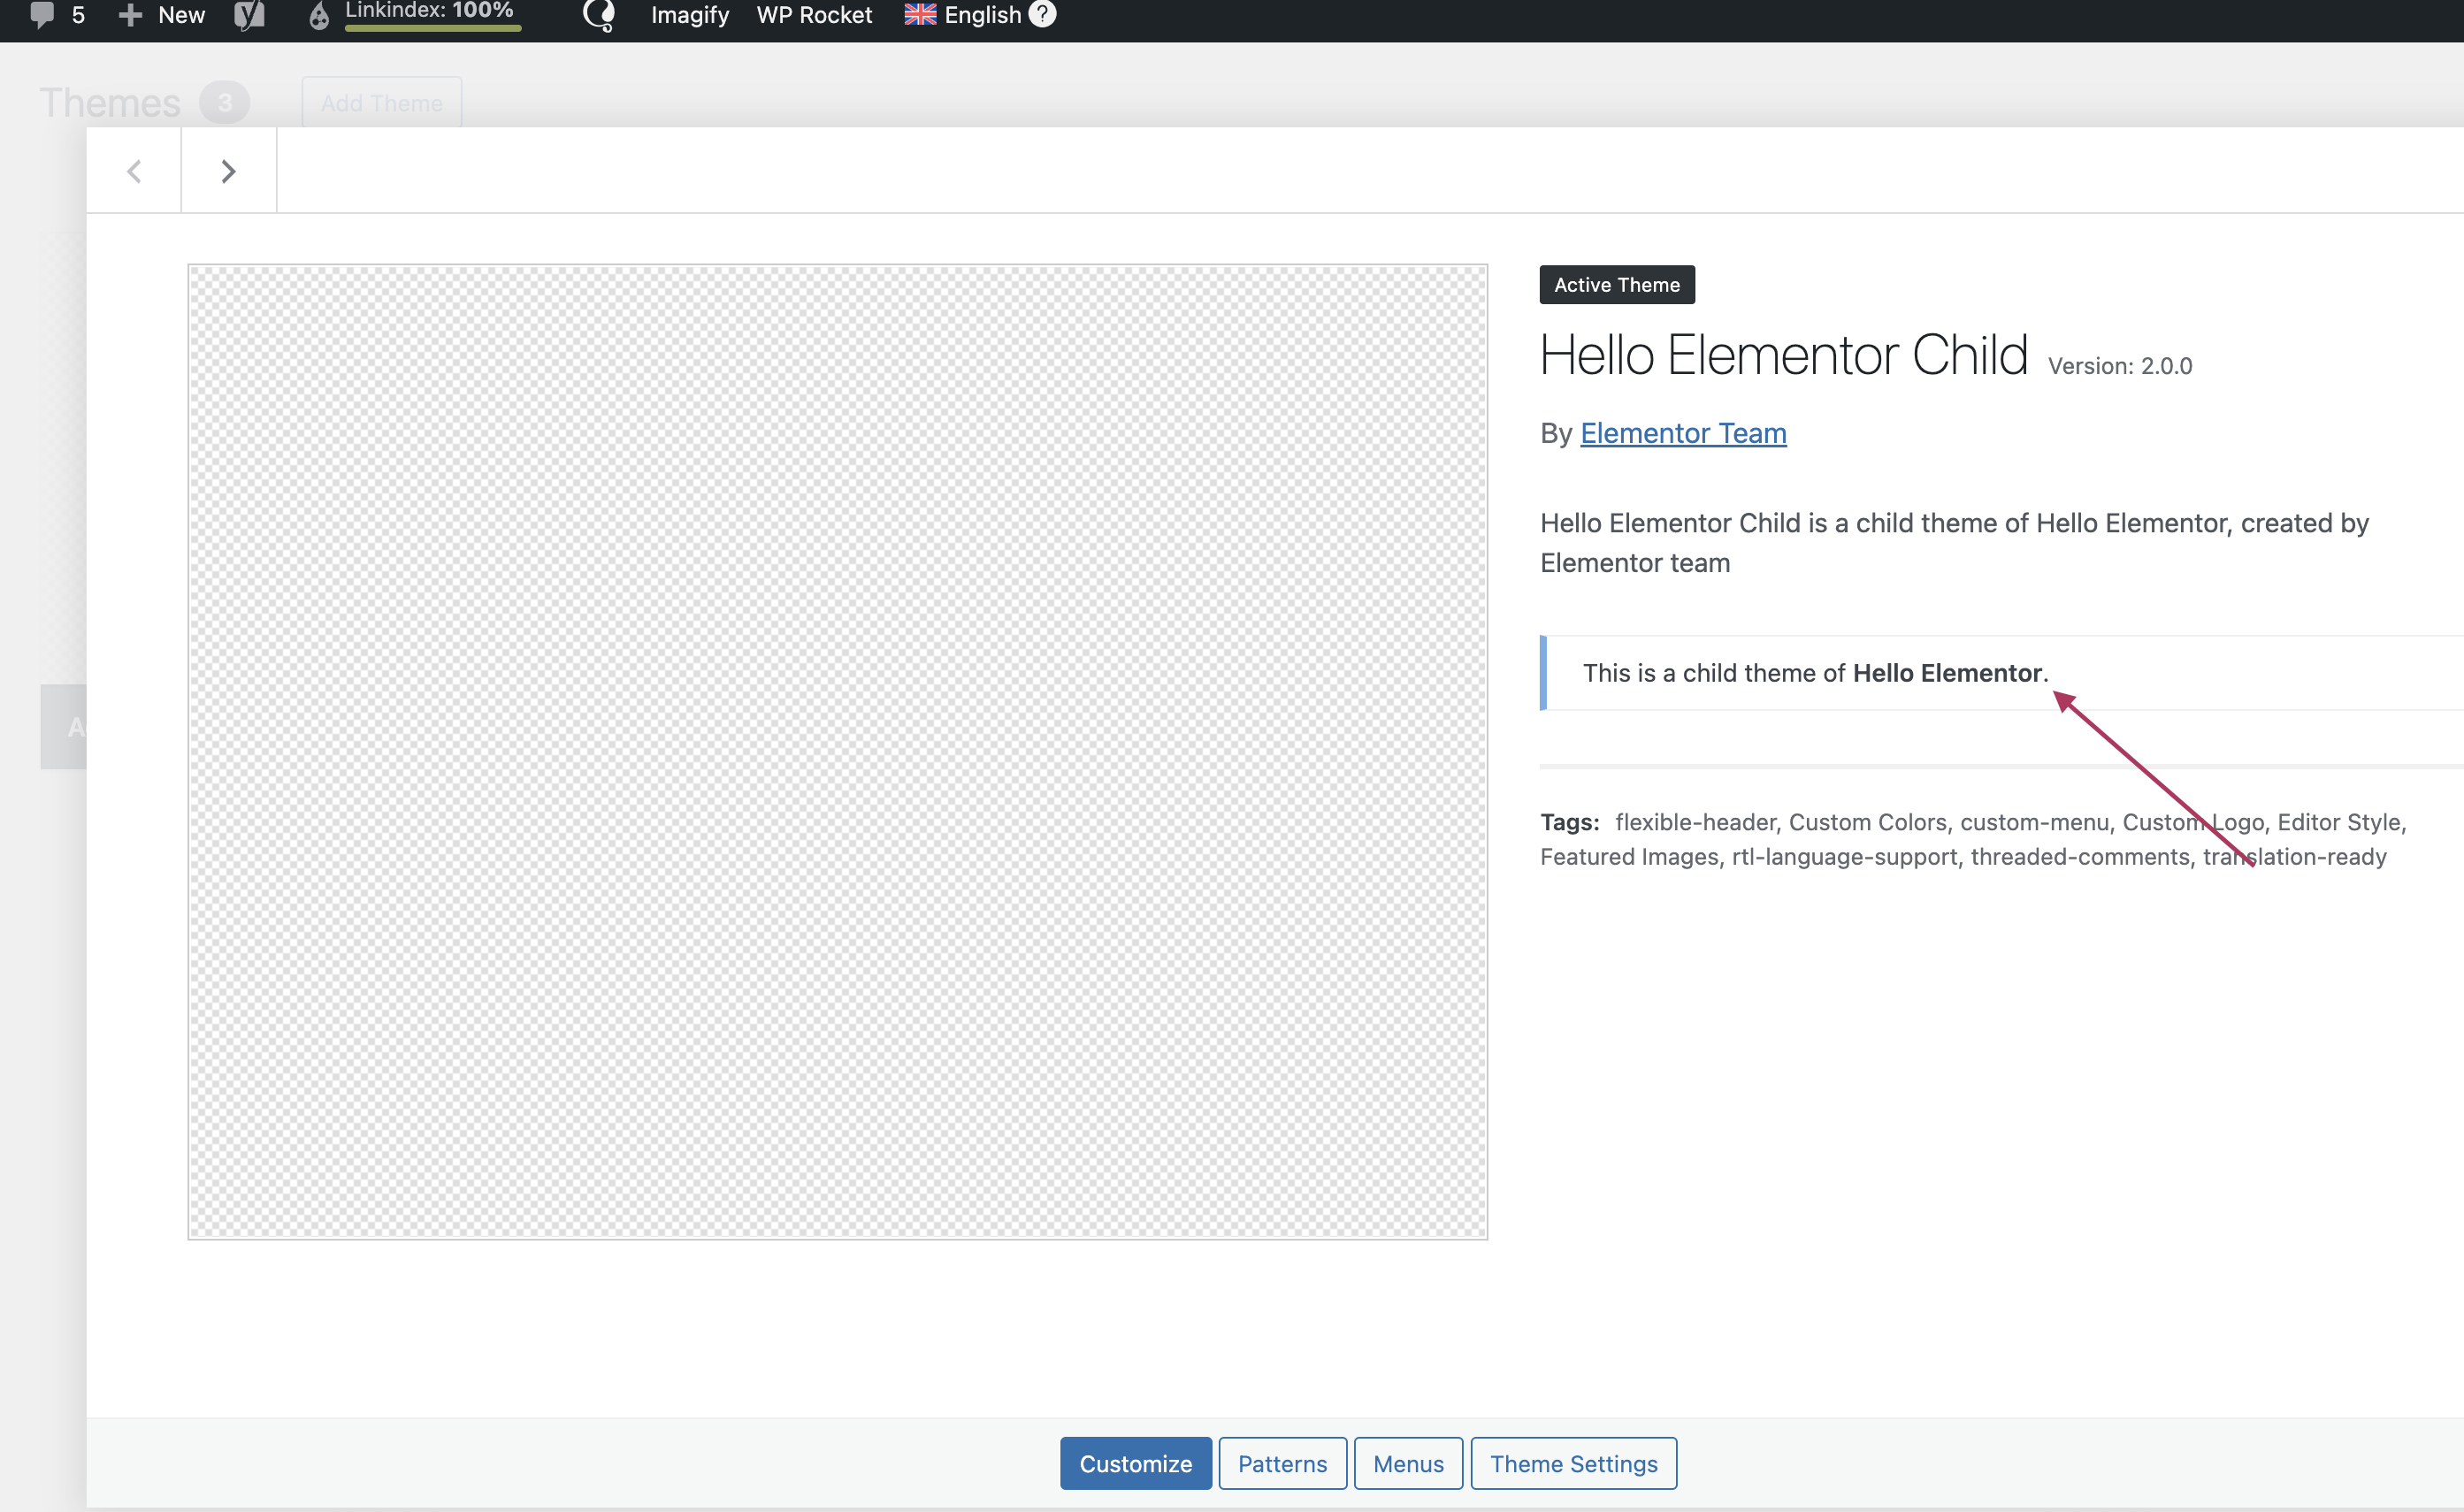Image resolution: width=2464 pixels, height=1512 pixels.
Task: Open the WP Rocket admin bar menu
Action: tap(814, 15)
